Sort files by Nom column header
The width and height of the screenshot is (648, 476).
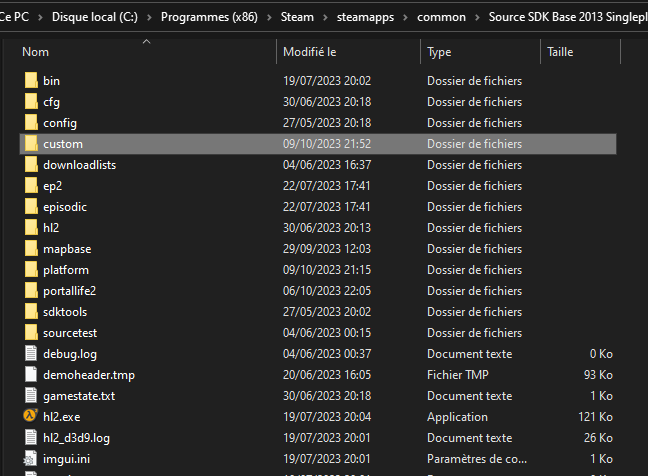point(36,52)
